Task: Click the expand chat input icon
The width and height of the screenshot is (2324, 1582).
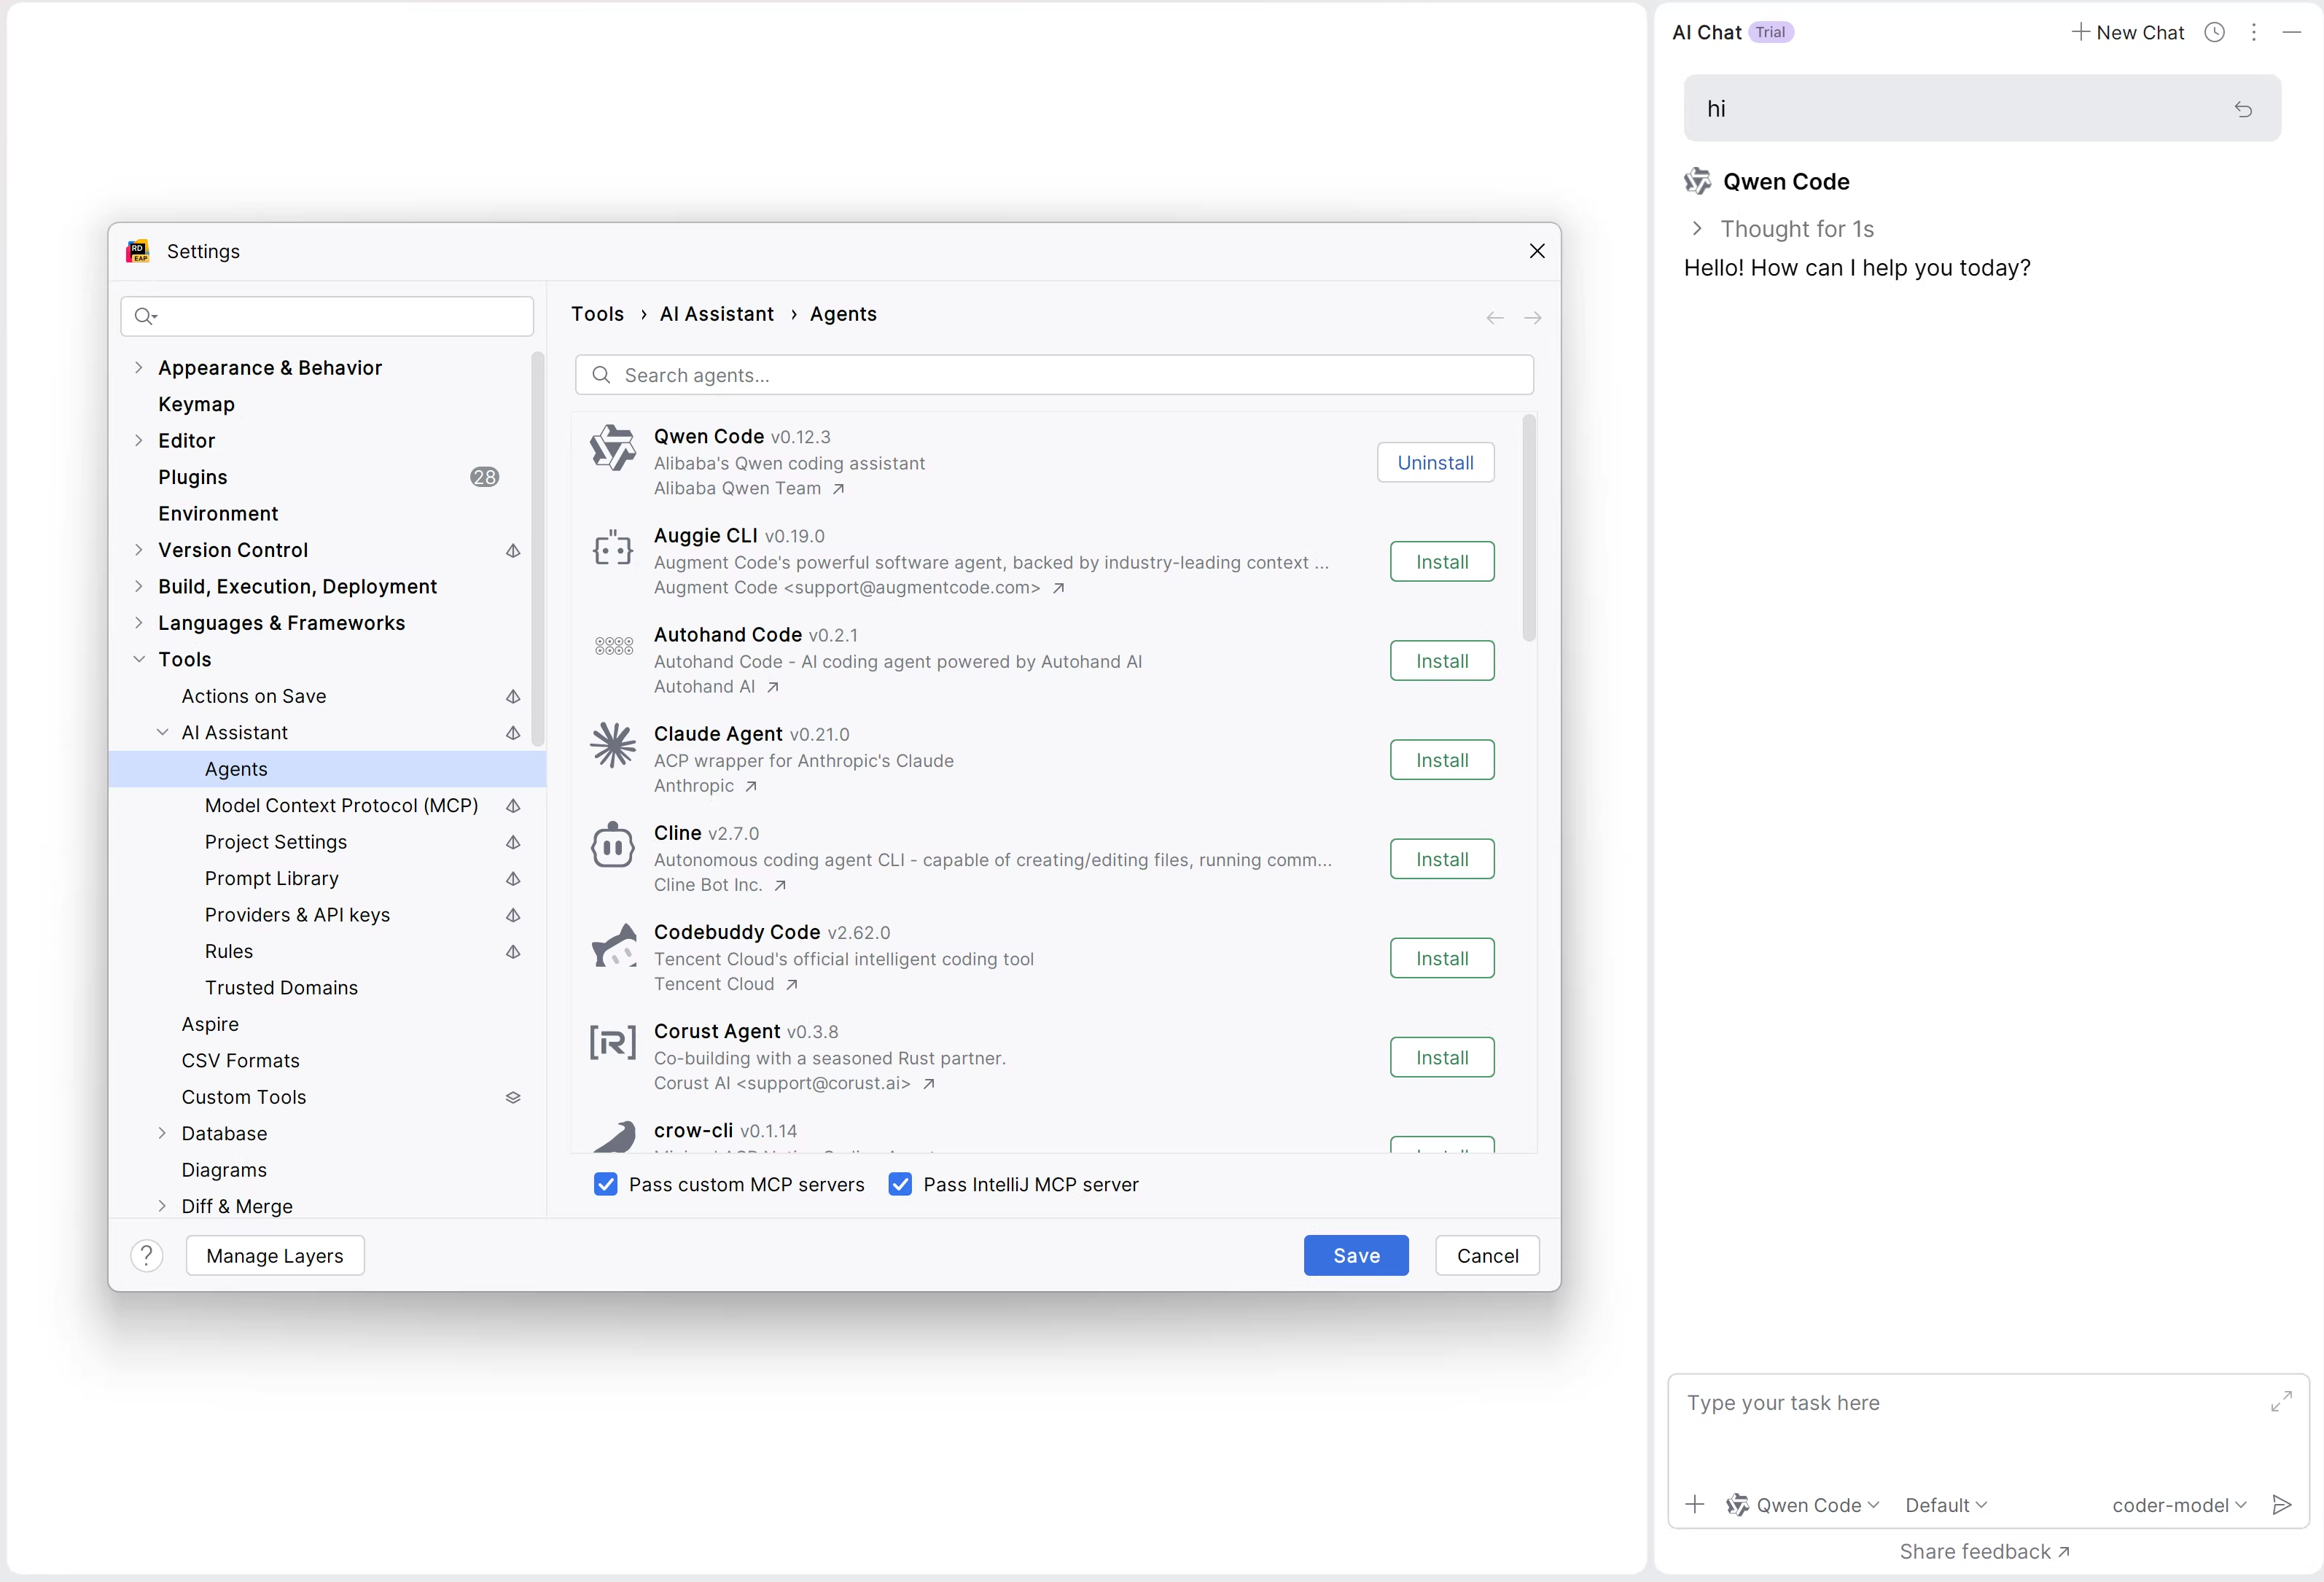Action: coord(2280,1401)
